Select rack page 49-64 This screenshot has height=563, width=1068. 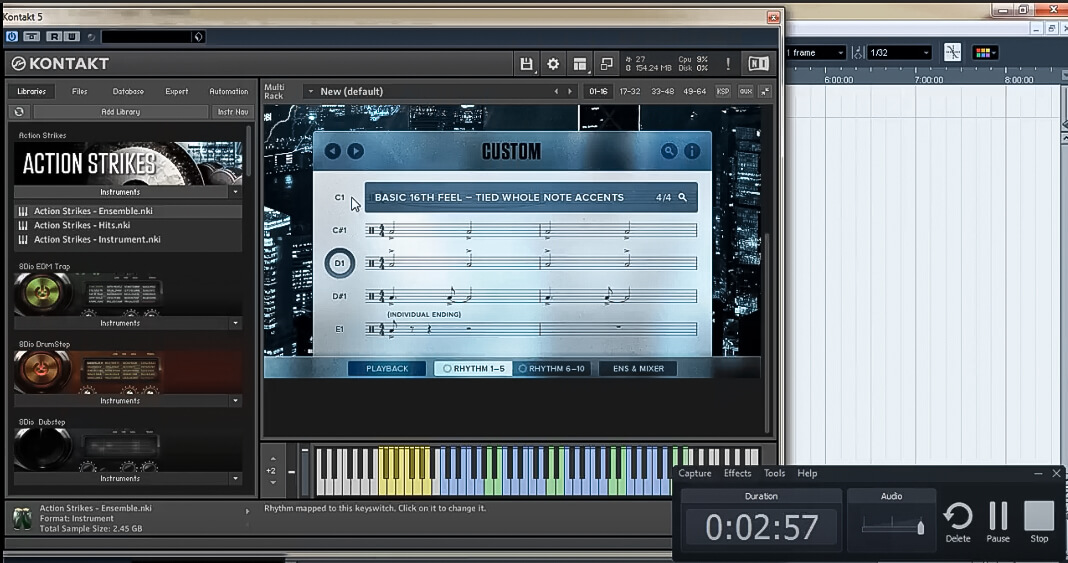(x=695, y=91)
